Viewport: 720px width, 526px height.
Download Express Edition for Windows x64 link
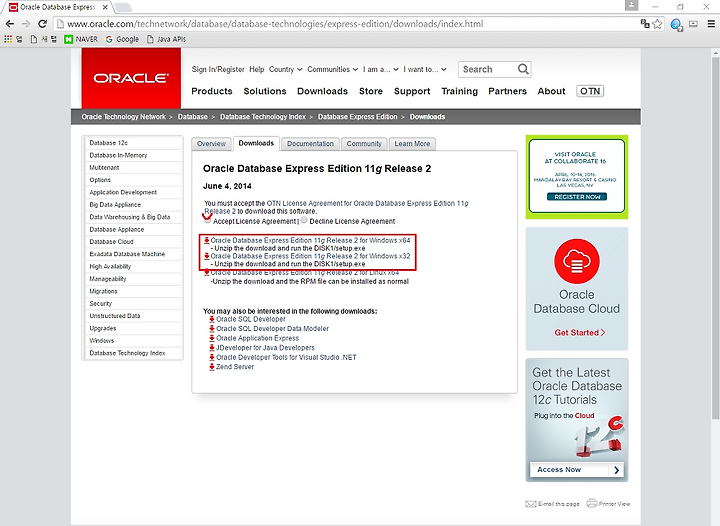(310, 240)
